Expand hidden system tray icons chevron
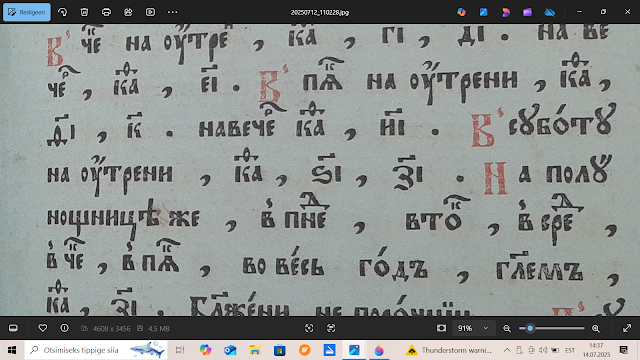 [x=507, y=350]
